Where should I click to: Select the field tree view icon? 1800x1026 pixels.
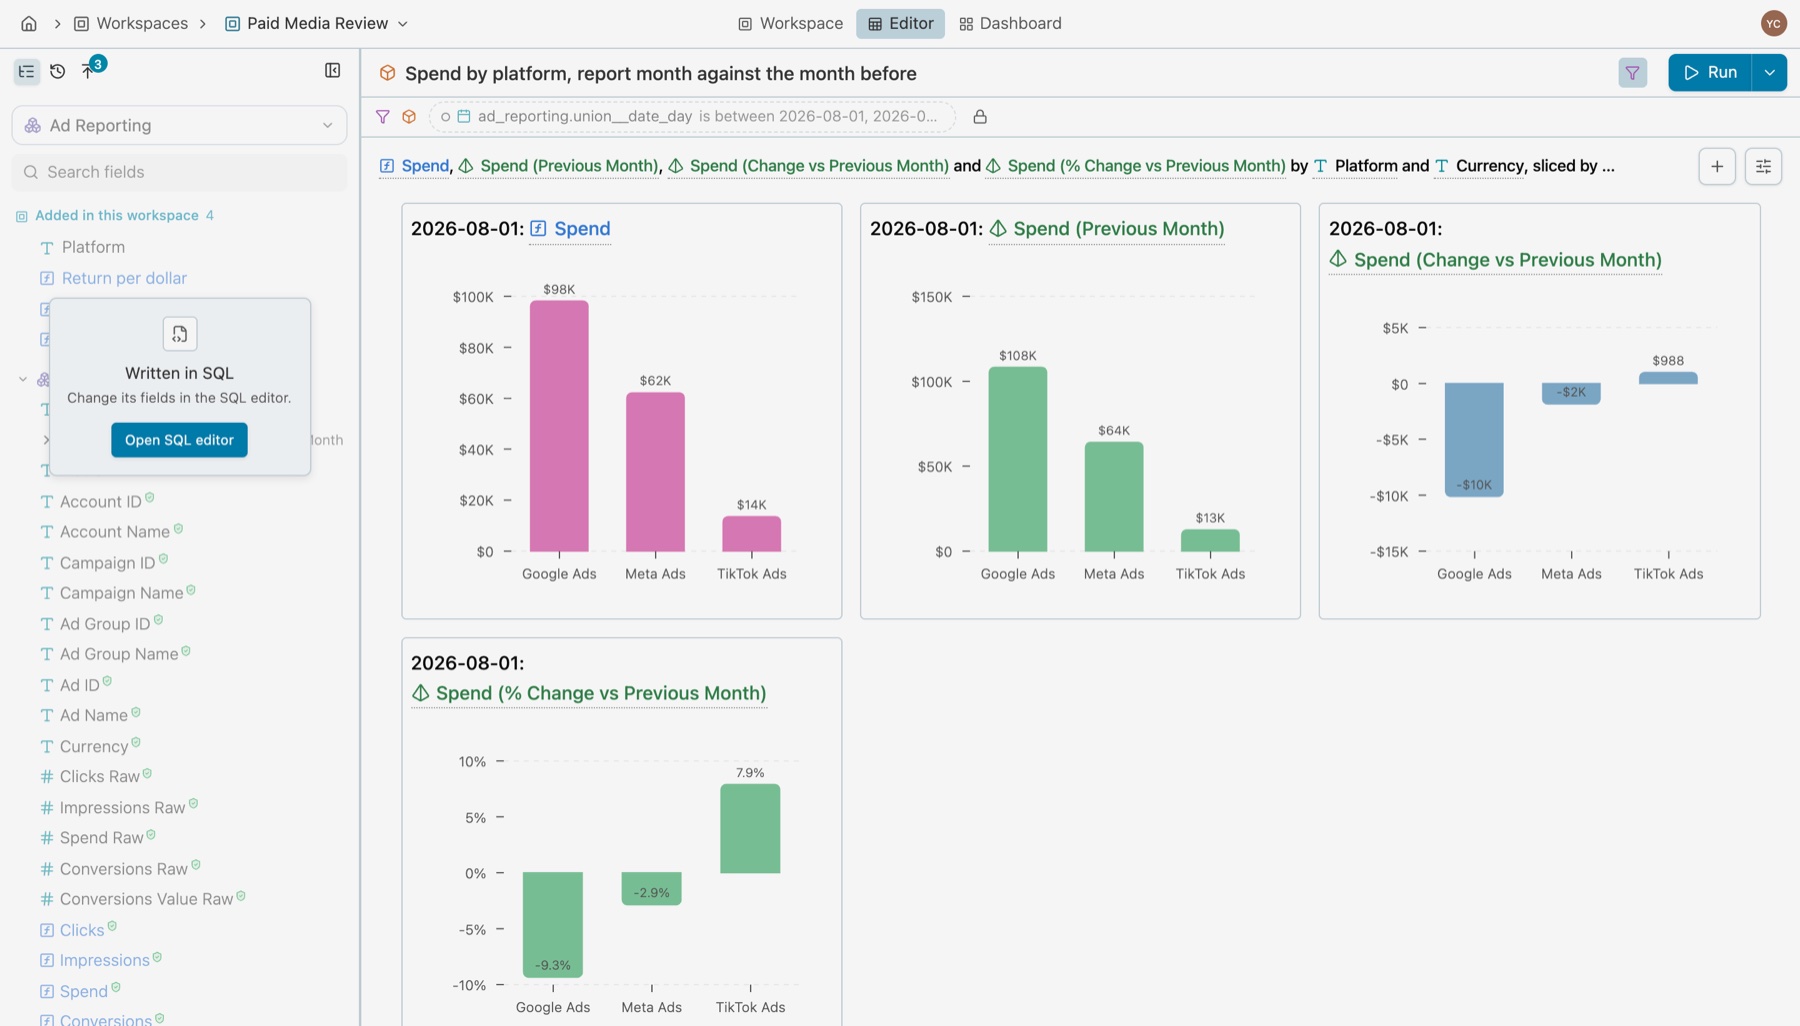(26, 71)
